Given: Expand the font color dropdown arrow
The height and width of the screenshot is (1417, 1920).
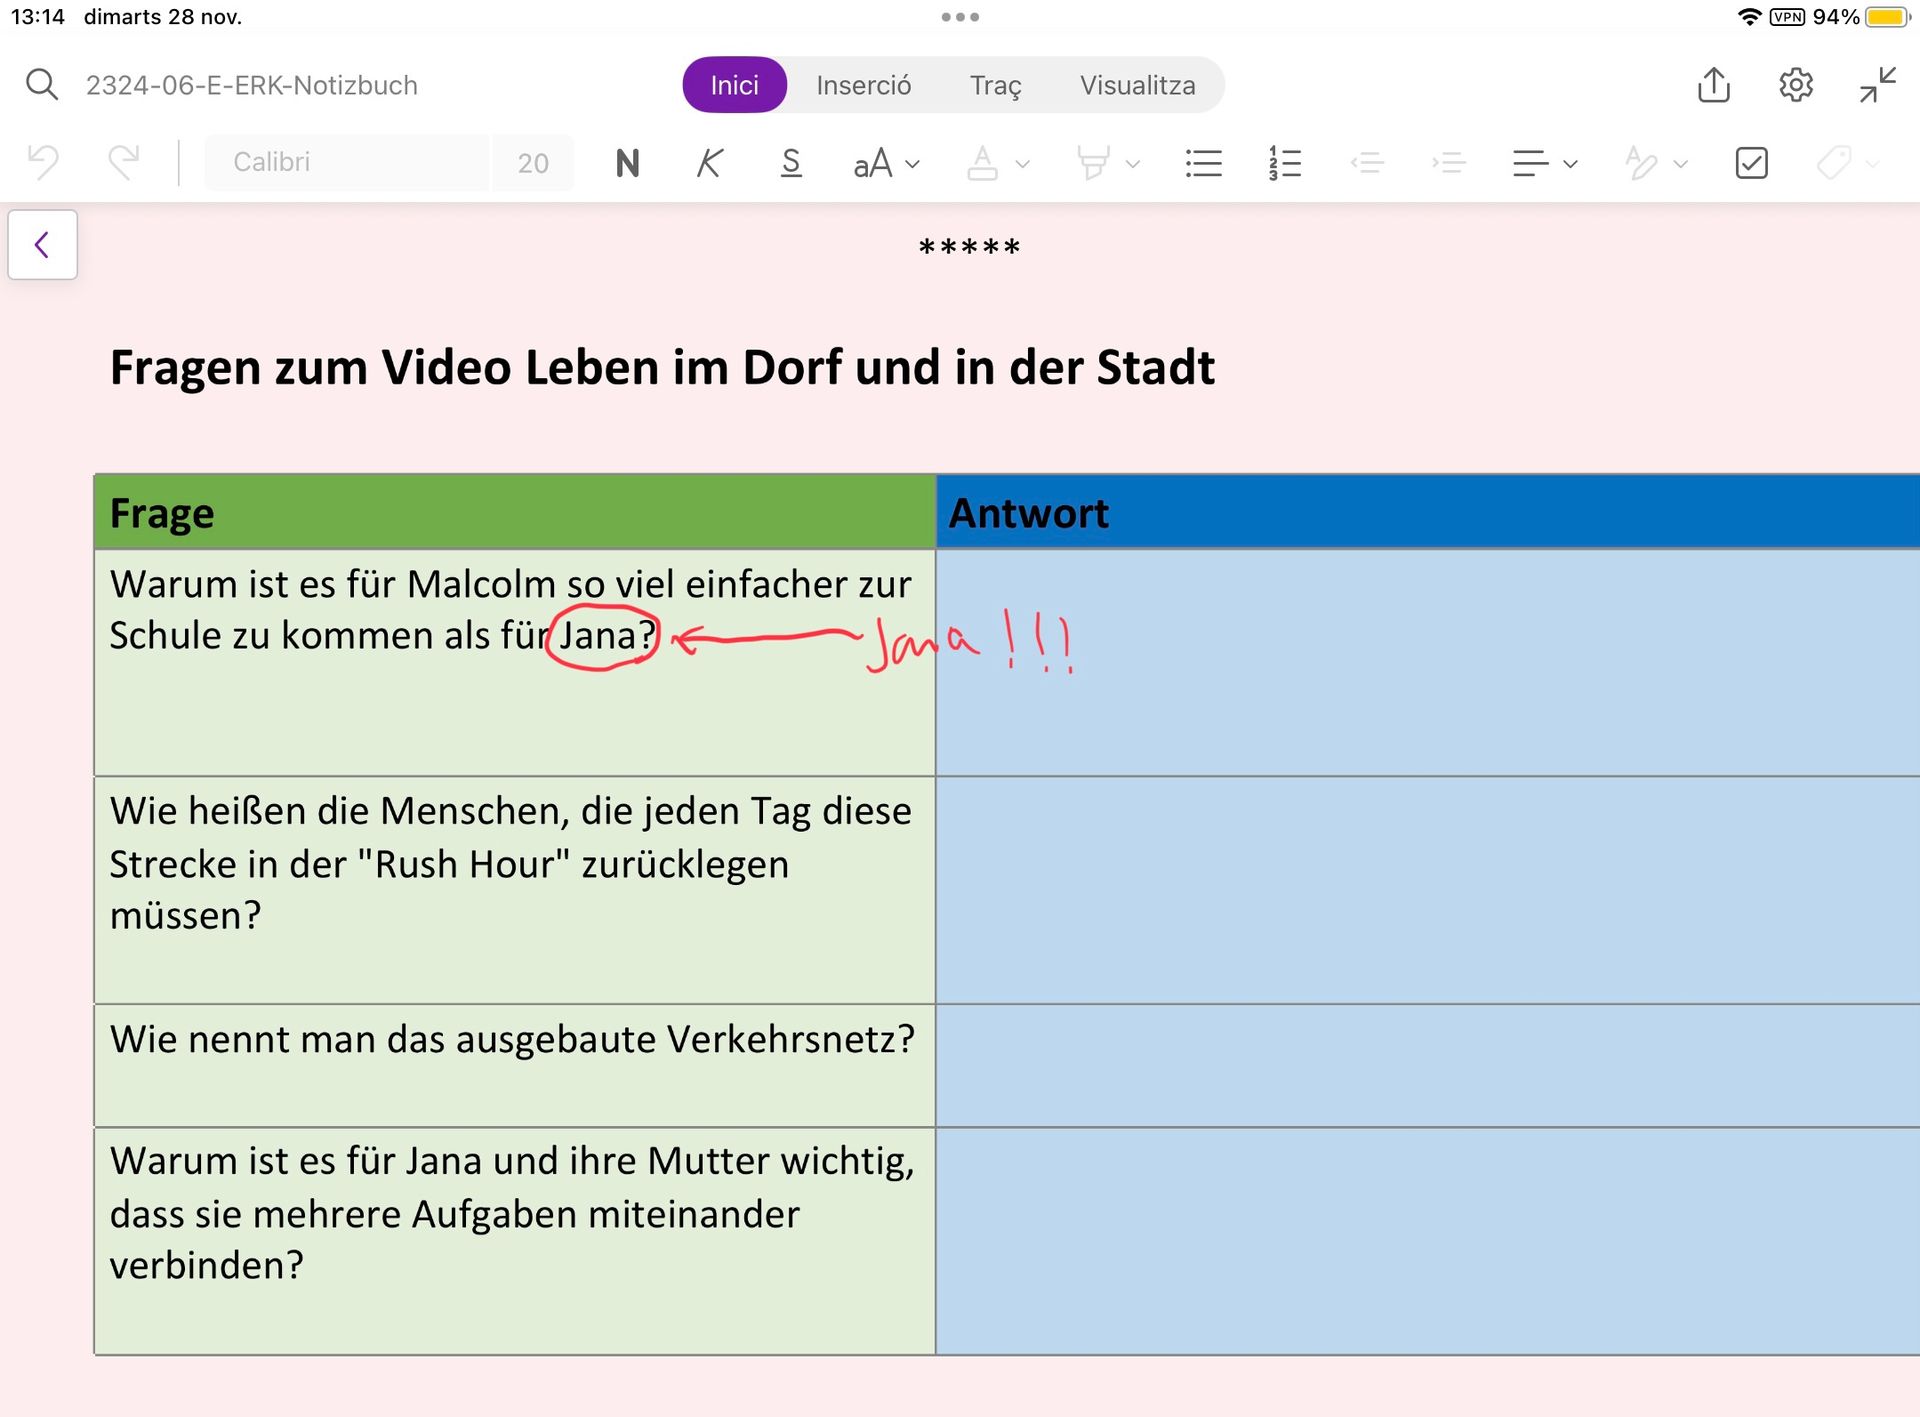Looking at the screenshot, I should coord(1022,164).
